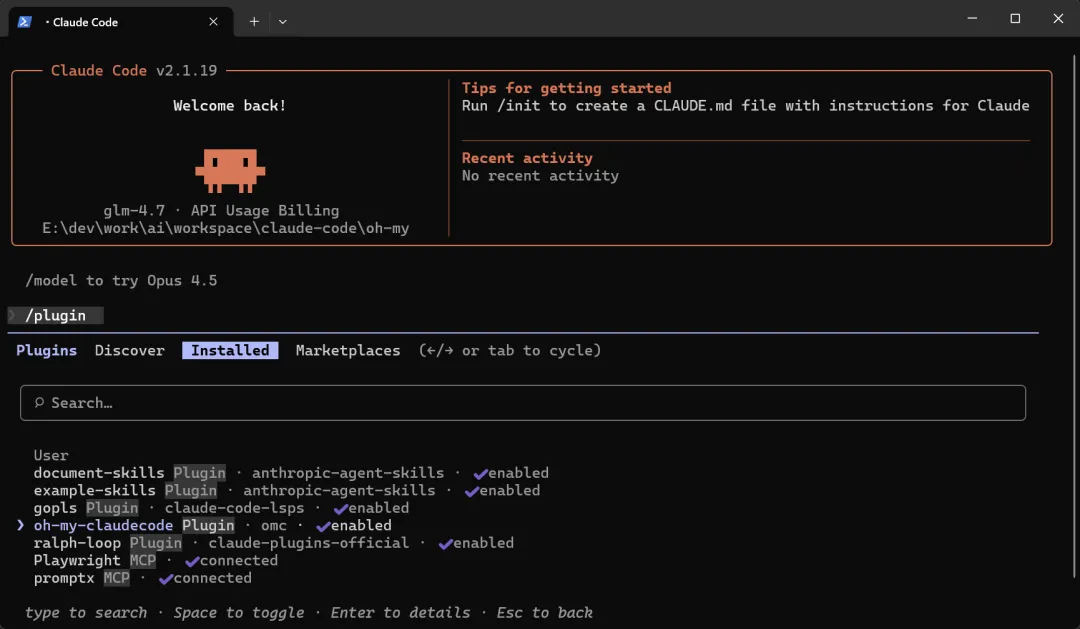Select the gopls plugin row
The width and height of the screenshot is (1080, 629).
click(x=221, y=508)
